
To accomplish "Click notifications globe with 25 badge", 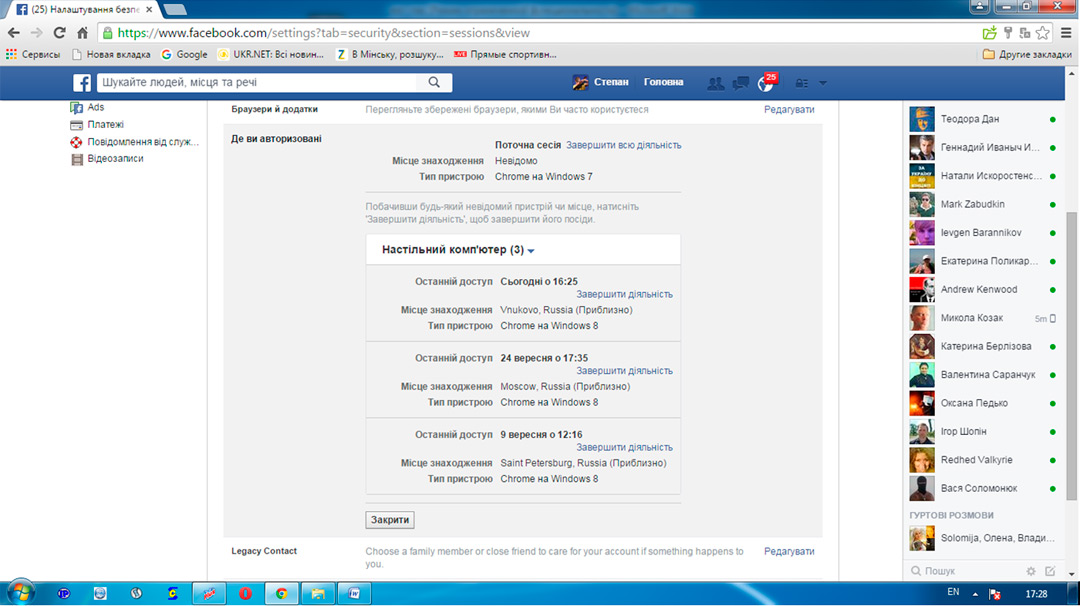I will [x=766, y=83].
